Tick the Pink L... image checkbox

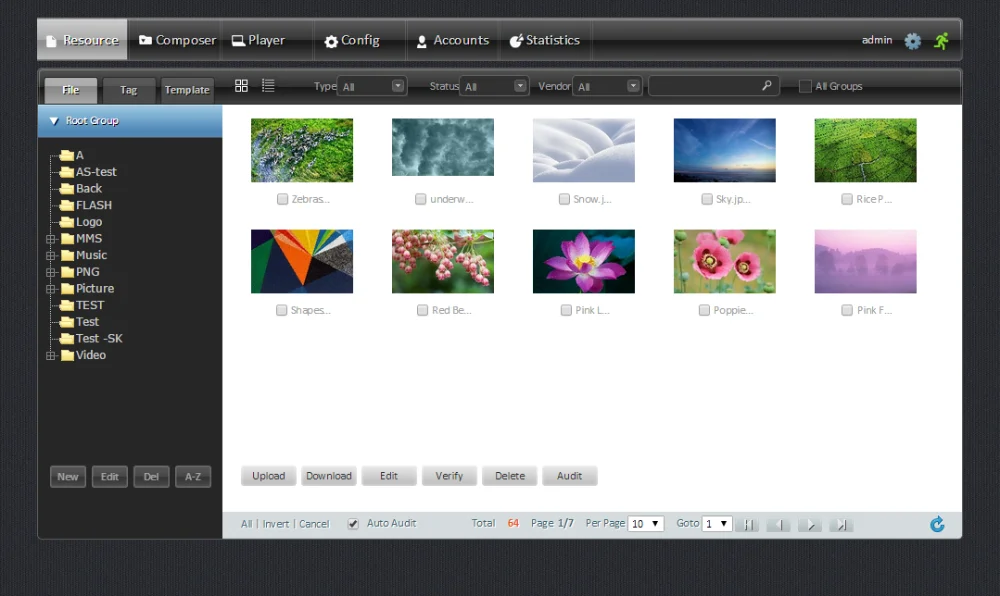click(566, 310)
